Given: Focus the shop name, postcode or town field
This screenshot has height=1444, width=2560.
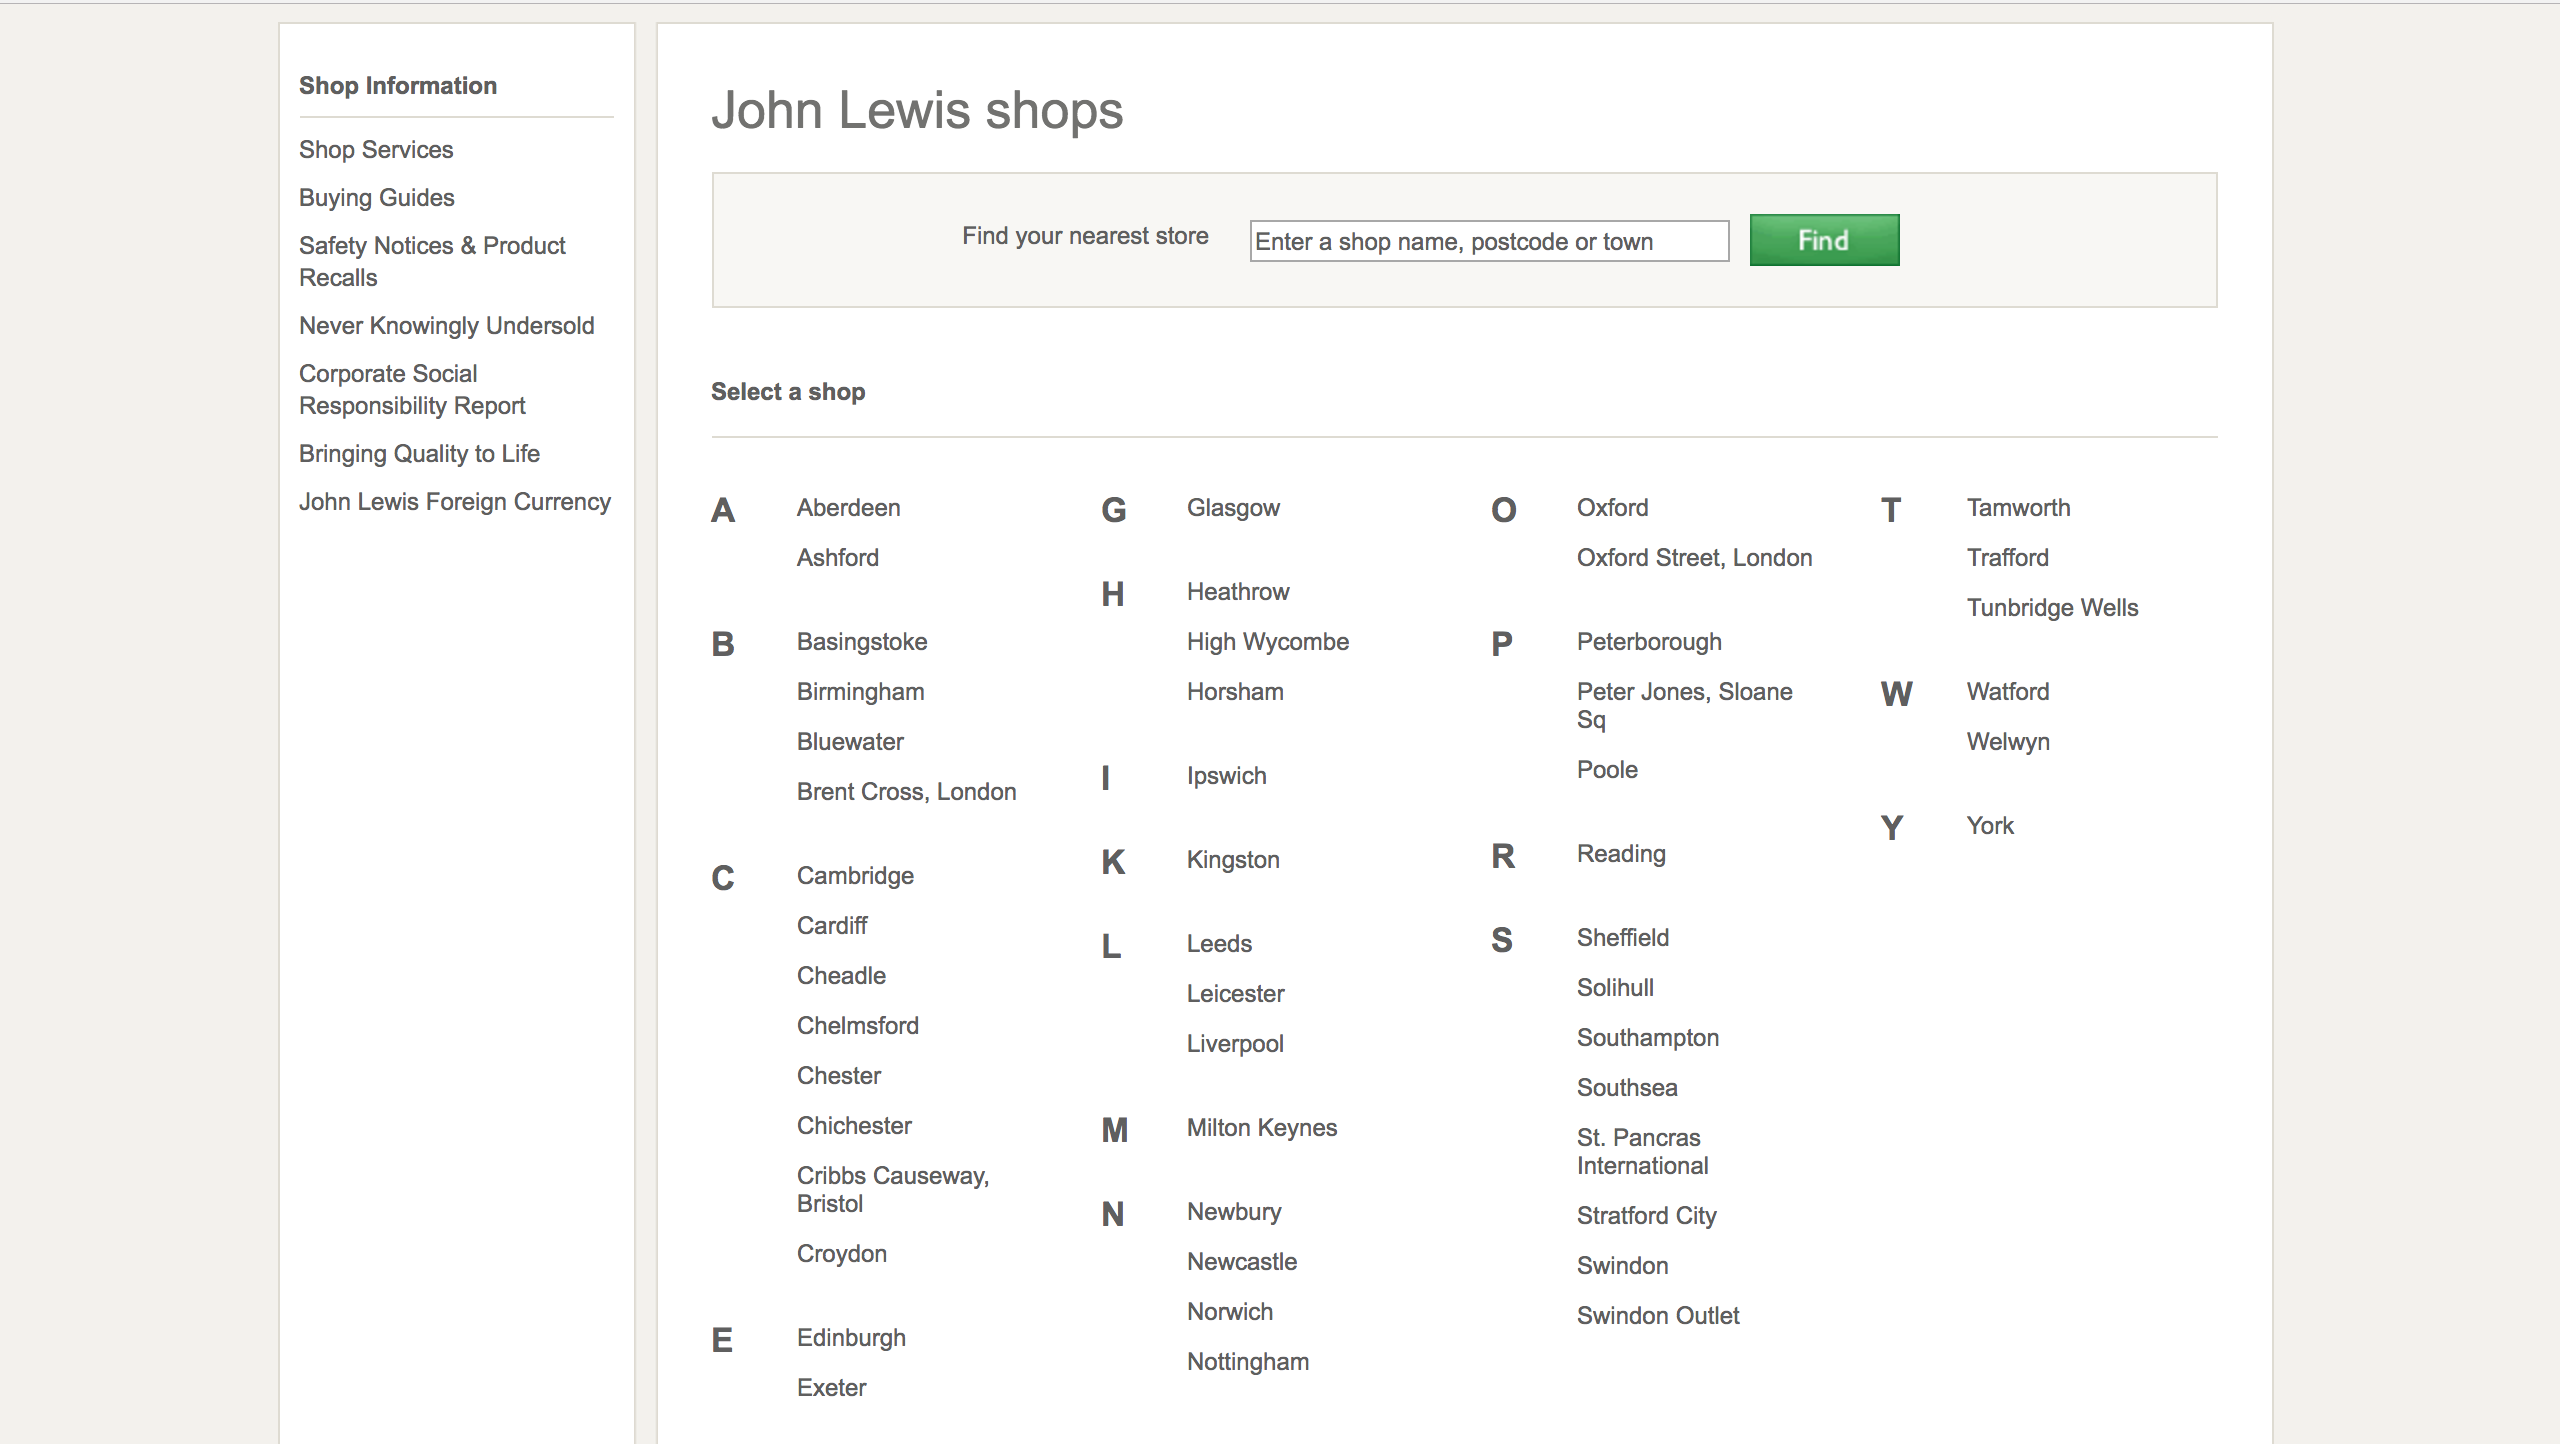Looking at the screenshot, I should coord(1489,241).
